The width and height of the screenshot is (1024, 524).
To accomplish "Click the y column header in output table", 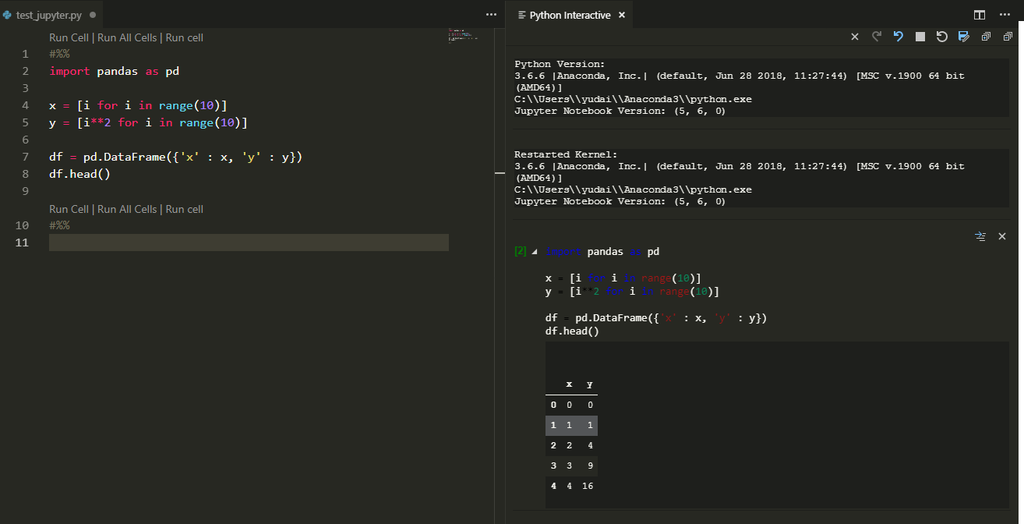I will [590, 384].
